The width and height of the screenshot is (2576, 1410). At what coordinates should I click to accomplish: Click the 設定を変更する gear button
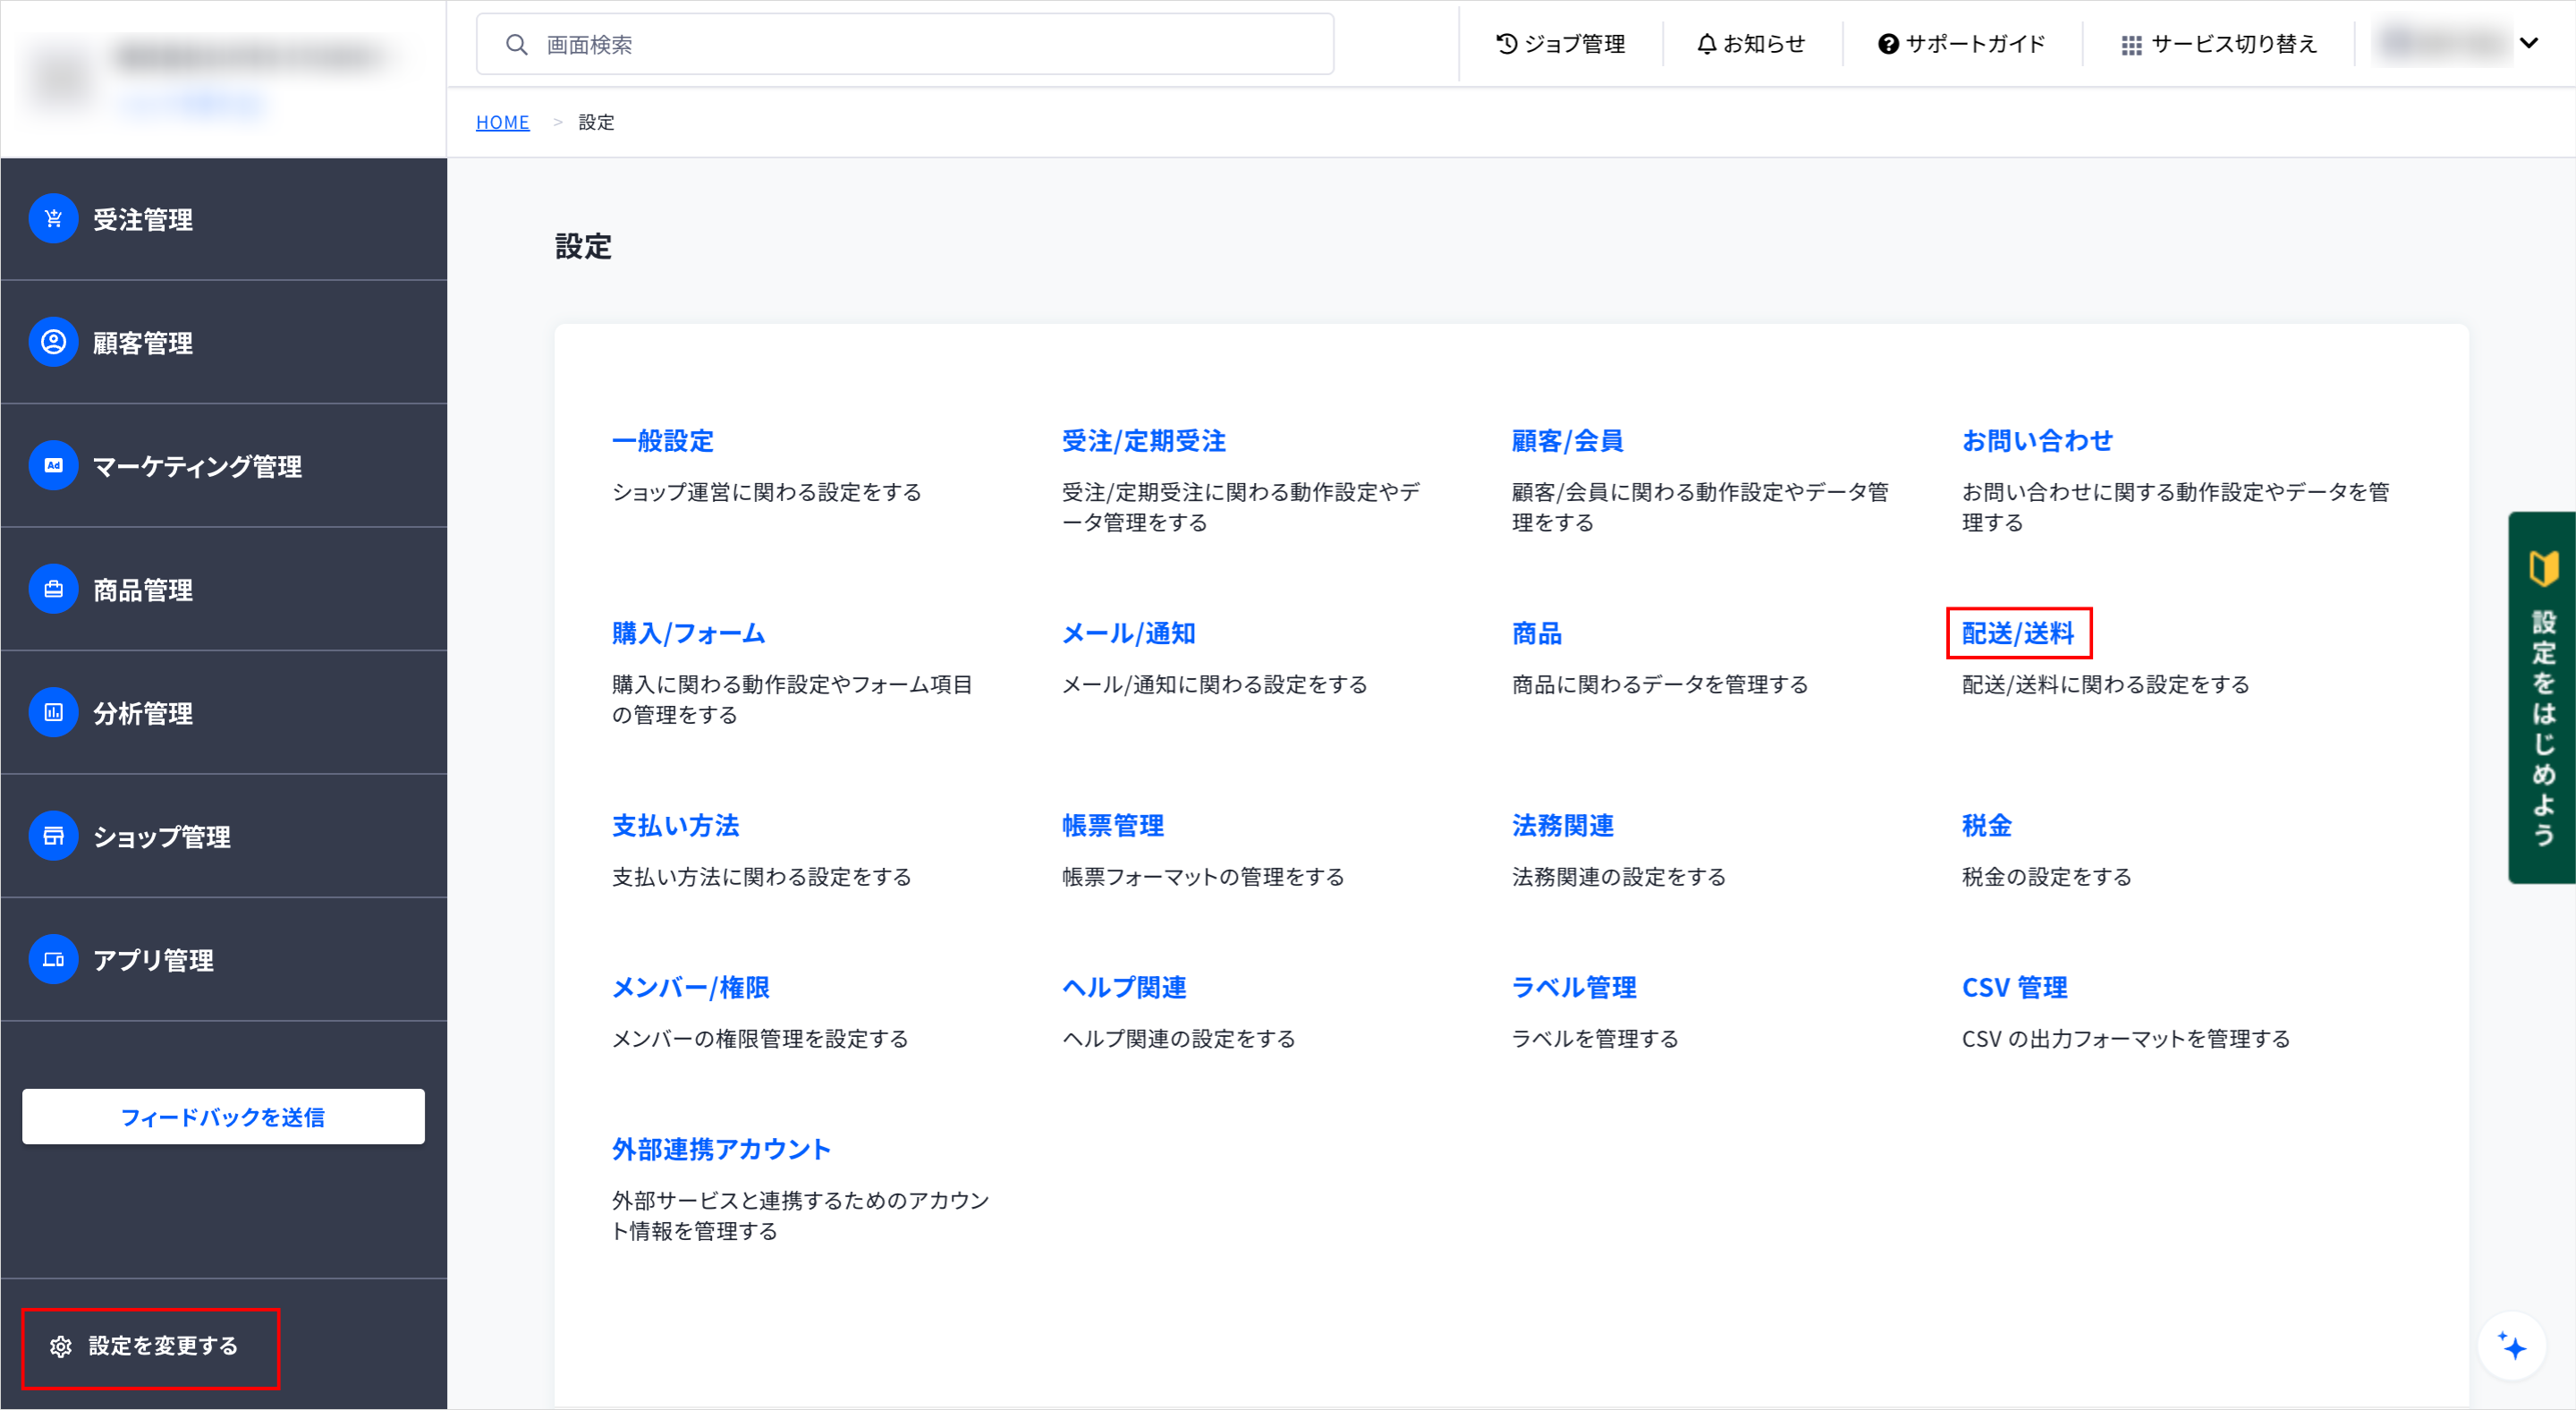[x=150, y=1347]
